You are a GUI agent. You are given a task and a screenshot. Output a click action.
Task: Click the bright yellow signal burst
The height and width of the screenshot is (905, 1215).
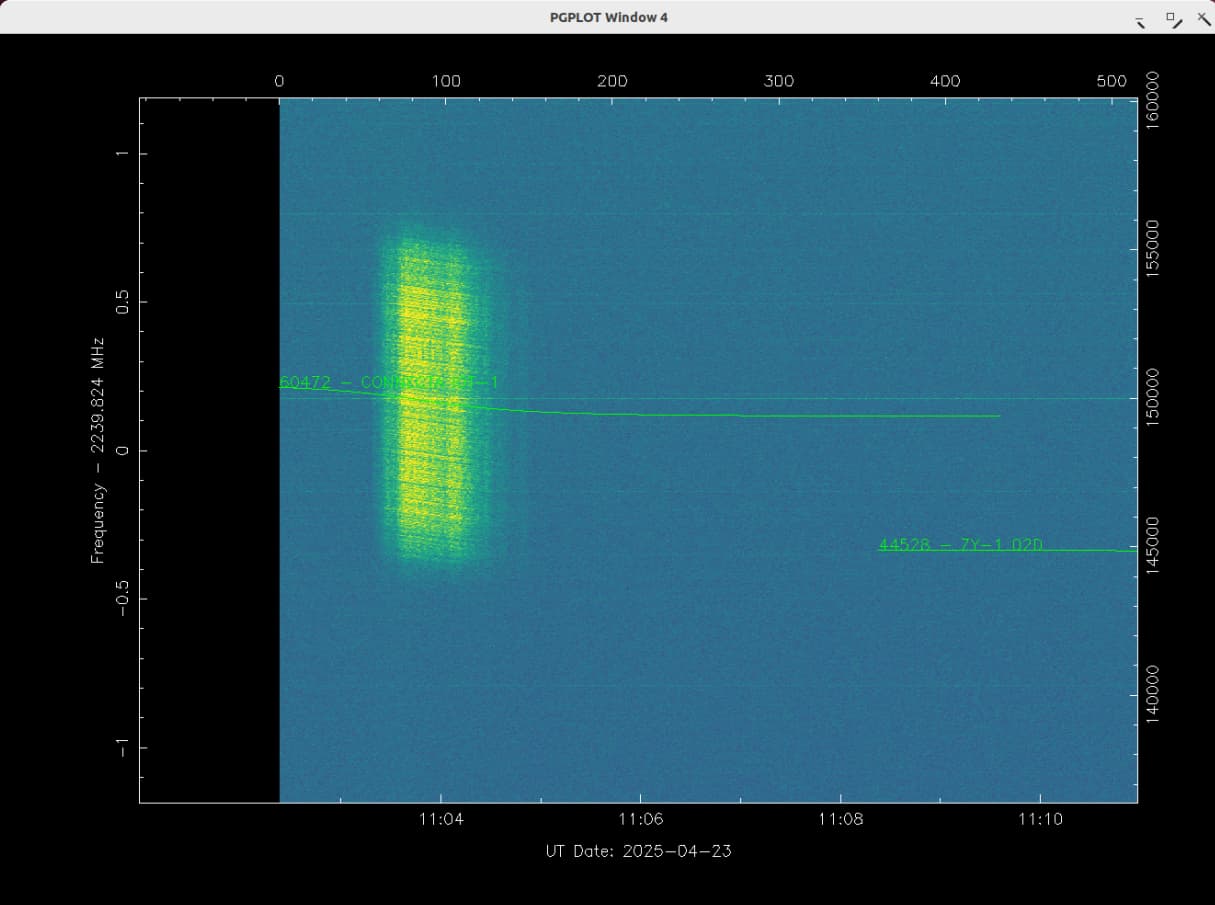430,400
